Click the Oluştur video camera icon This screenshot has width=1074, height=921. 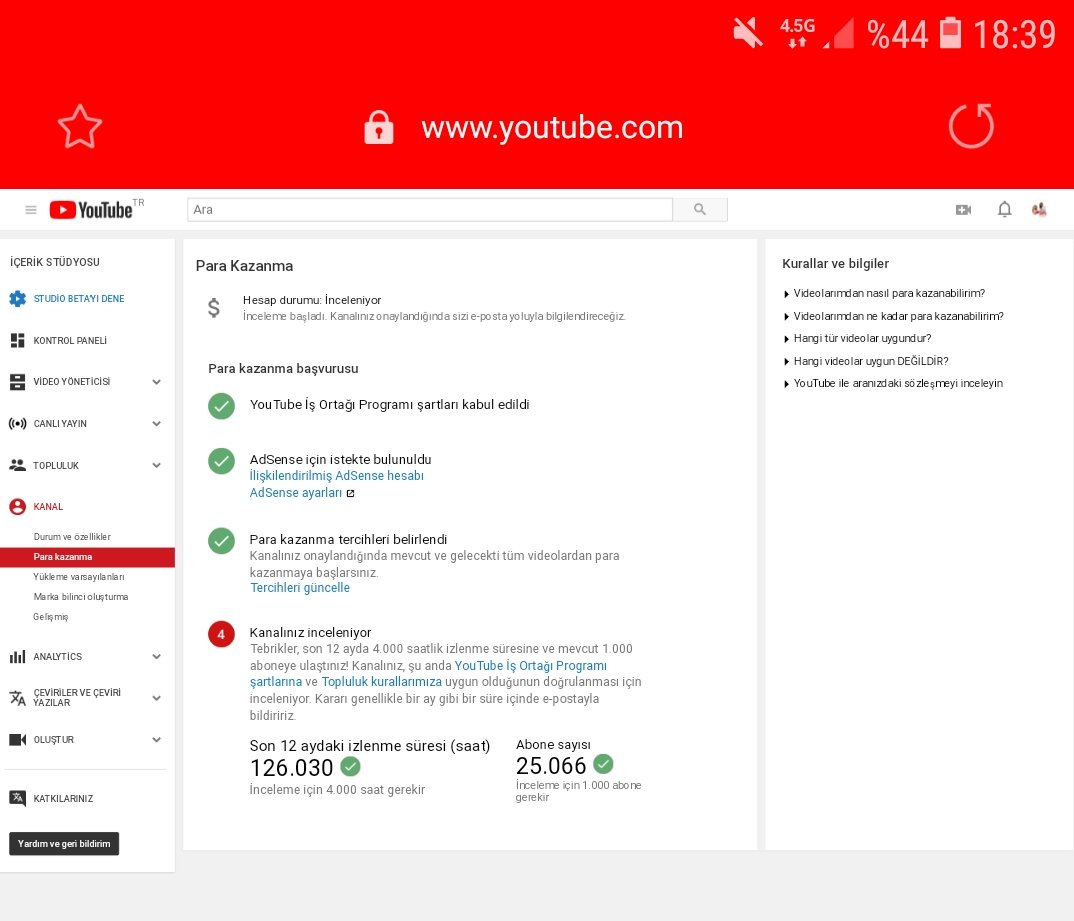[17, 740]
